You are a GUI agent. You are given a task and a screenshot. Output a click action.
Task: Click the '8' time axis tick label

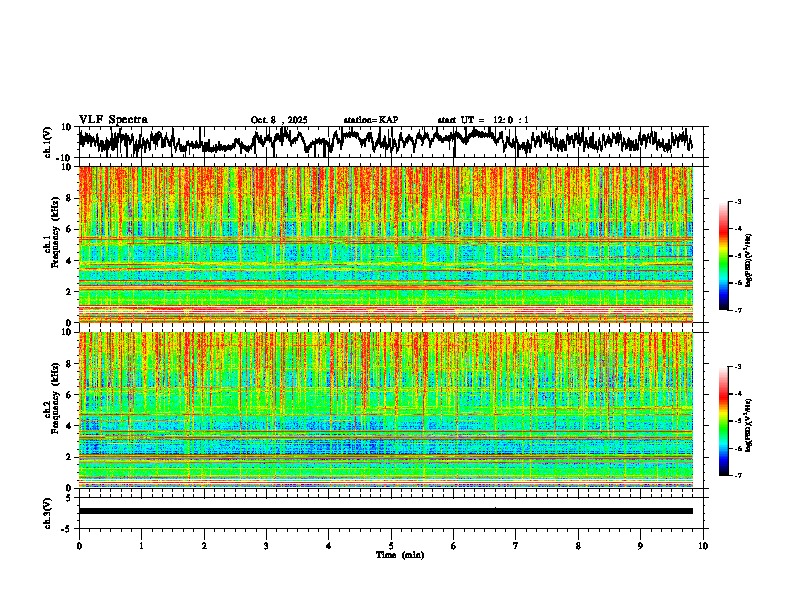coord(578,546)
